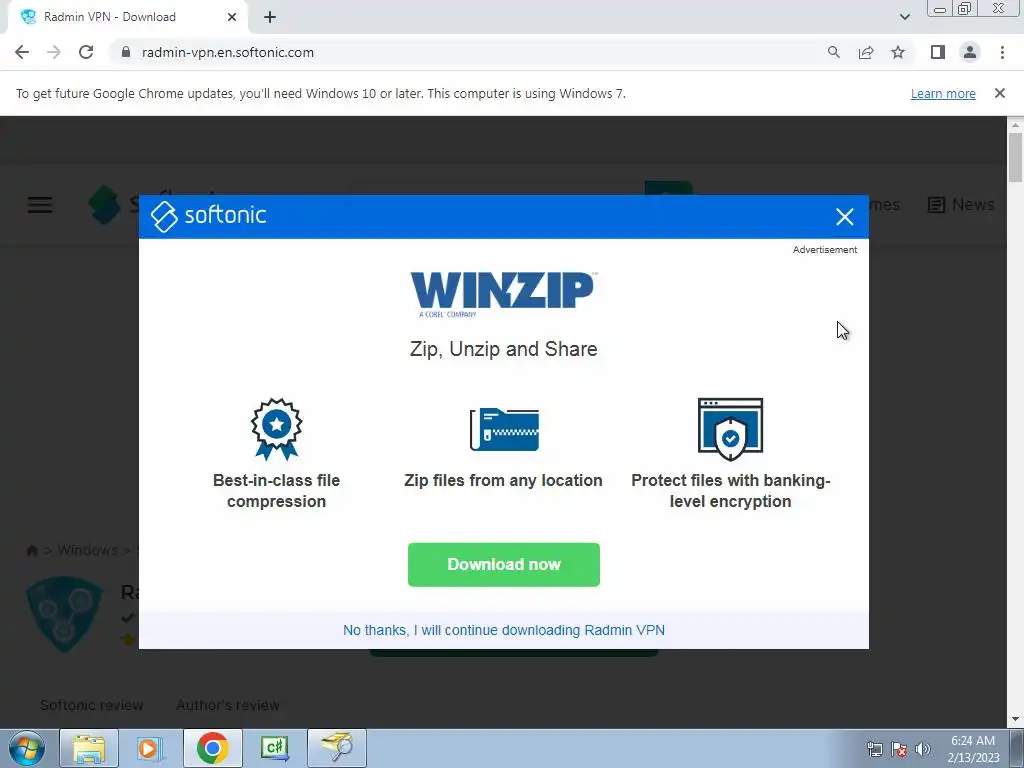Click the Action Center flag icon
1024x768 pixels.
(899, 749)
